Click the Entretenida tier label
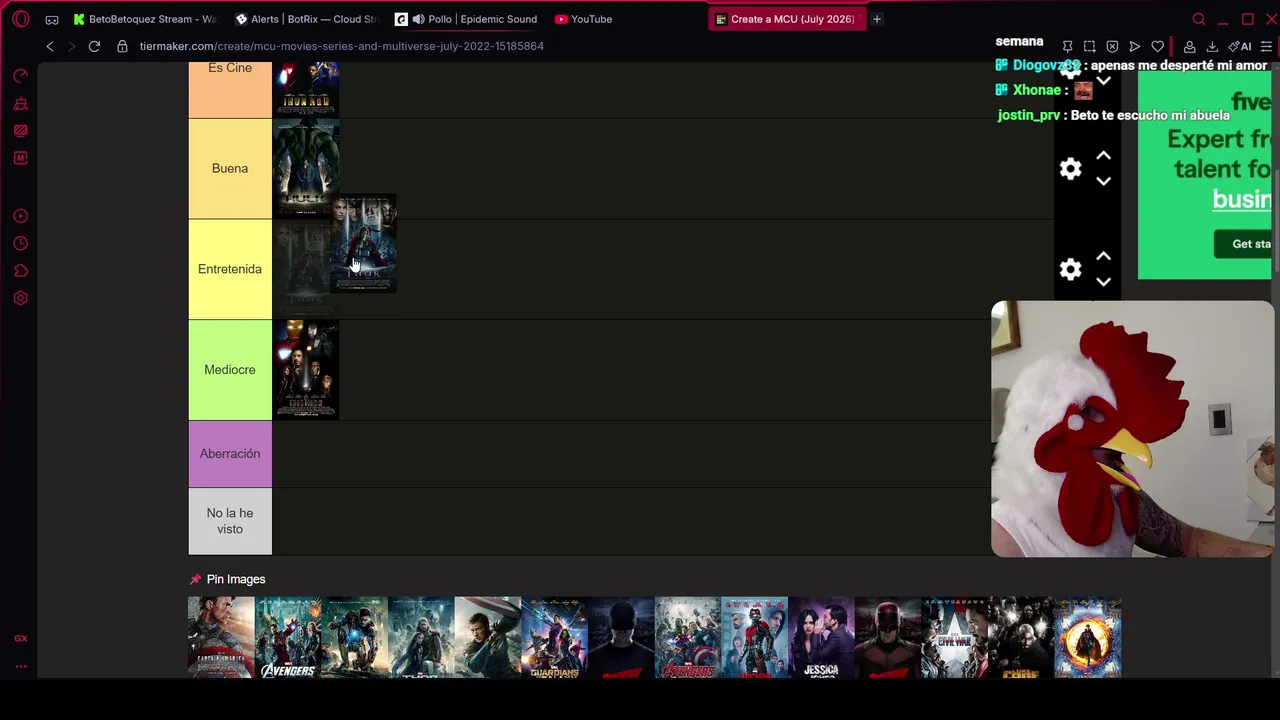 [230, 269]
